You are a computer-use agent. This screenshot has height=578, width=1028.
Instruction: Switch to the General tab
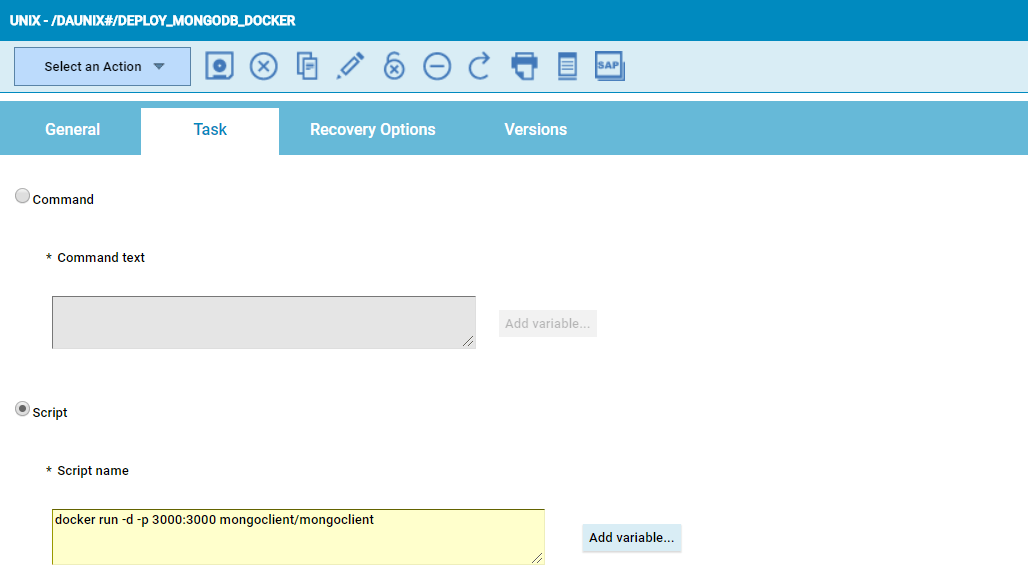pyautogui.click(x=72, y=130)
